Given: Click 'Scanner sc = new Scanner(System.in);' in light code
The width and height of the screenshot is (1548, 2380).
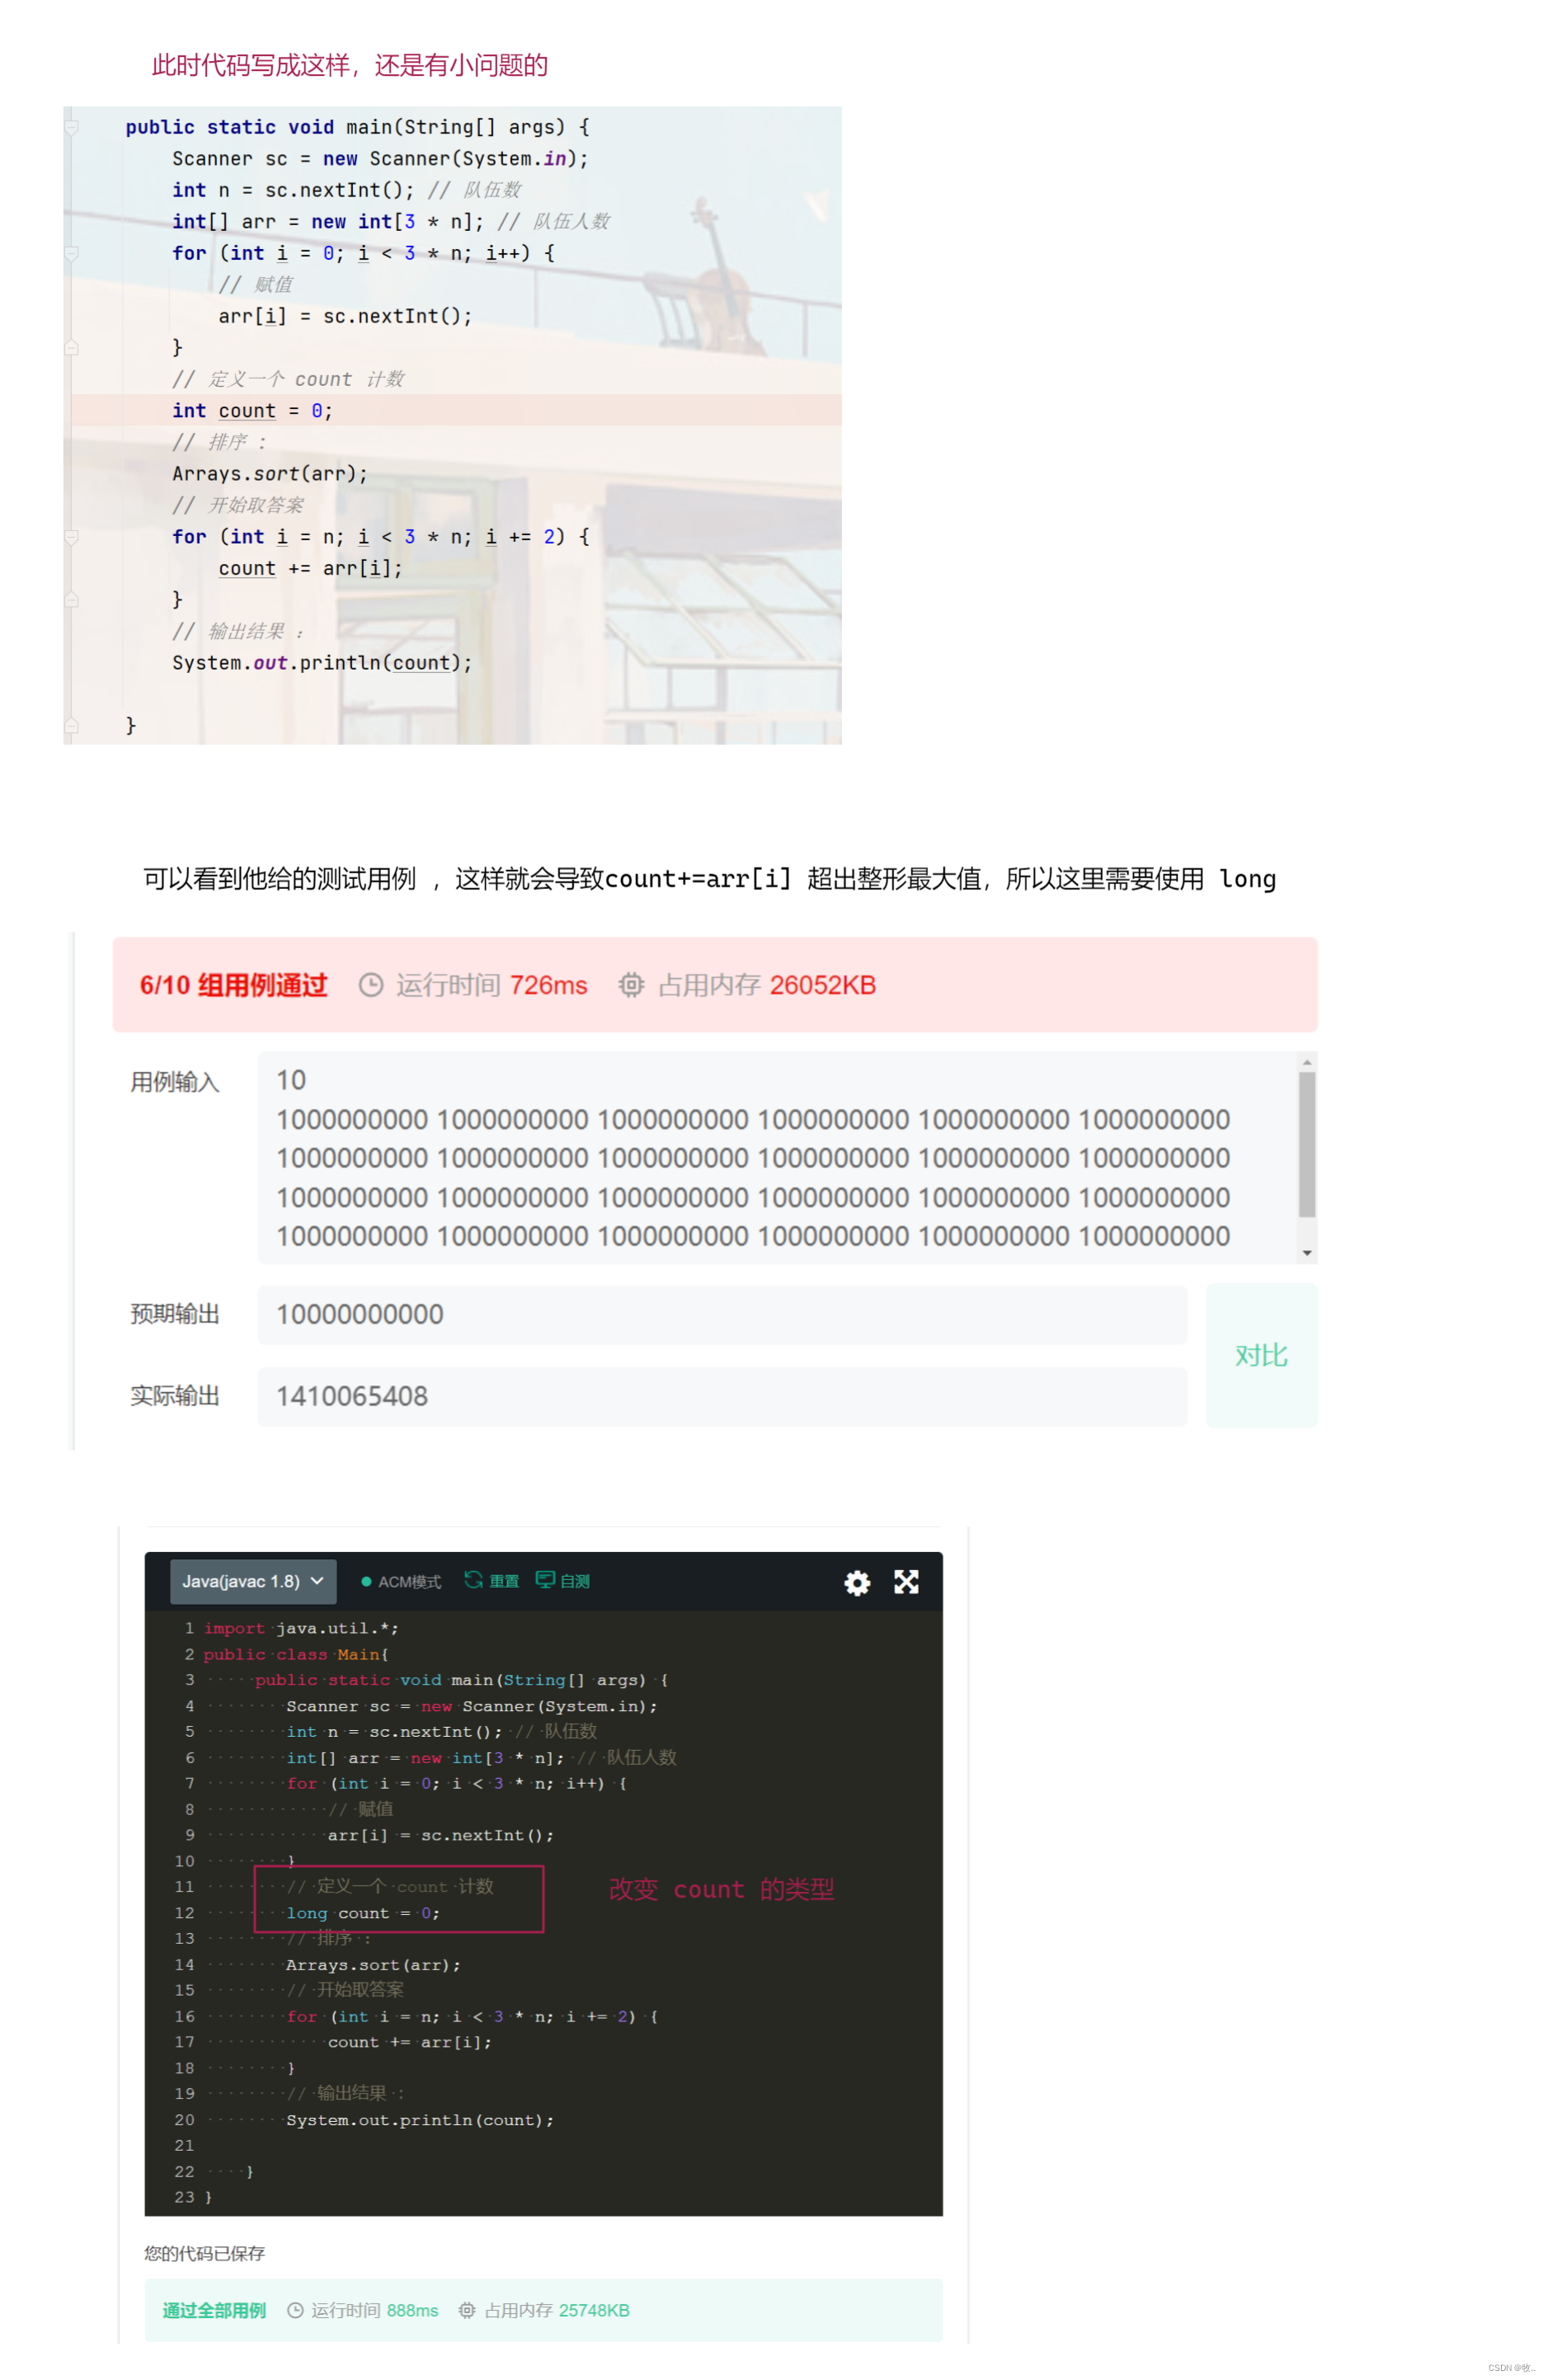Looking at the screenshot, I should 380,159.
